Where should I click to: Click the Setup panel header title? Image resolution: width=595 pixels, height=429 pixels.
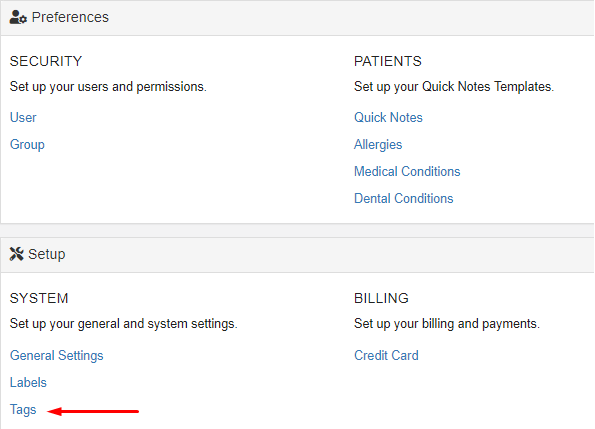(47, 254)
